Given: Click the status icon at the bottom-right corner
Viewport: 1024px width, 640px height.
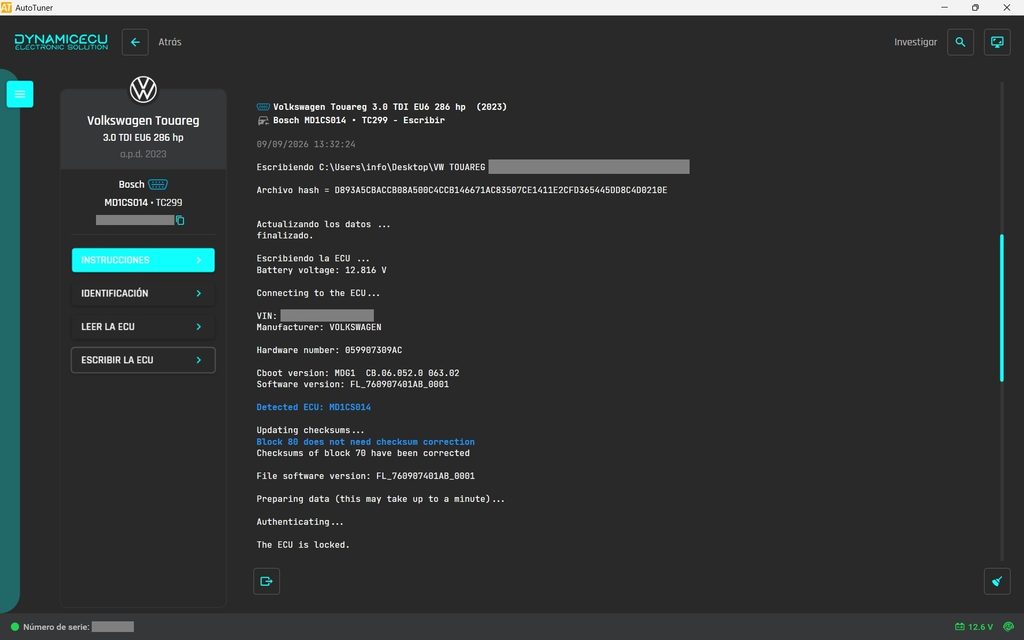Looking at the screenshot, I should pos(1009,627).
